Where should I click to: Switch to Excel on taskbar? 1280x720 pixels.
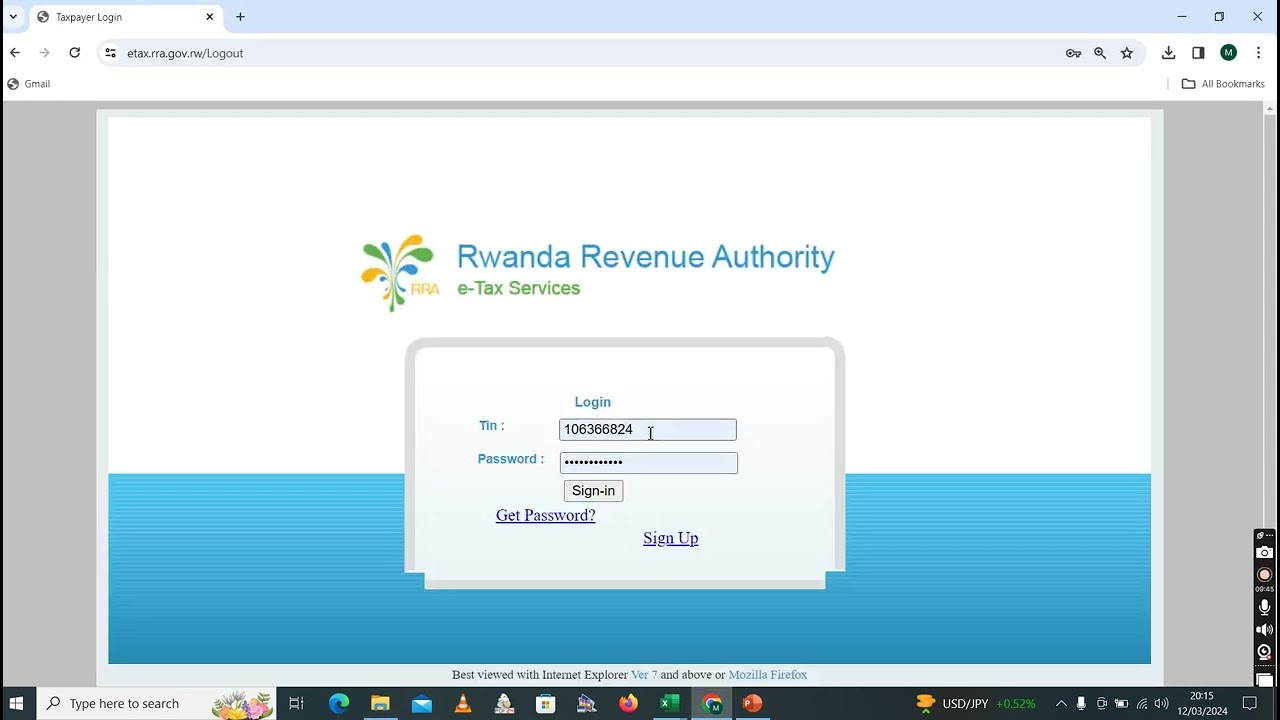[x=669, y=703]
